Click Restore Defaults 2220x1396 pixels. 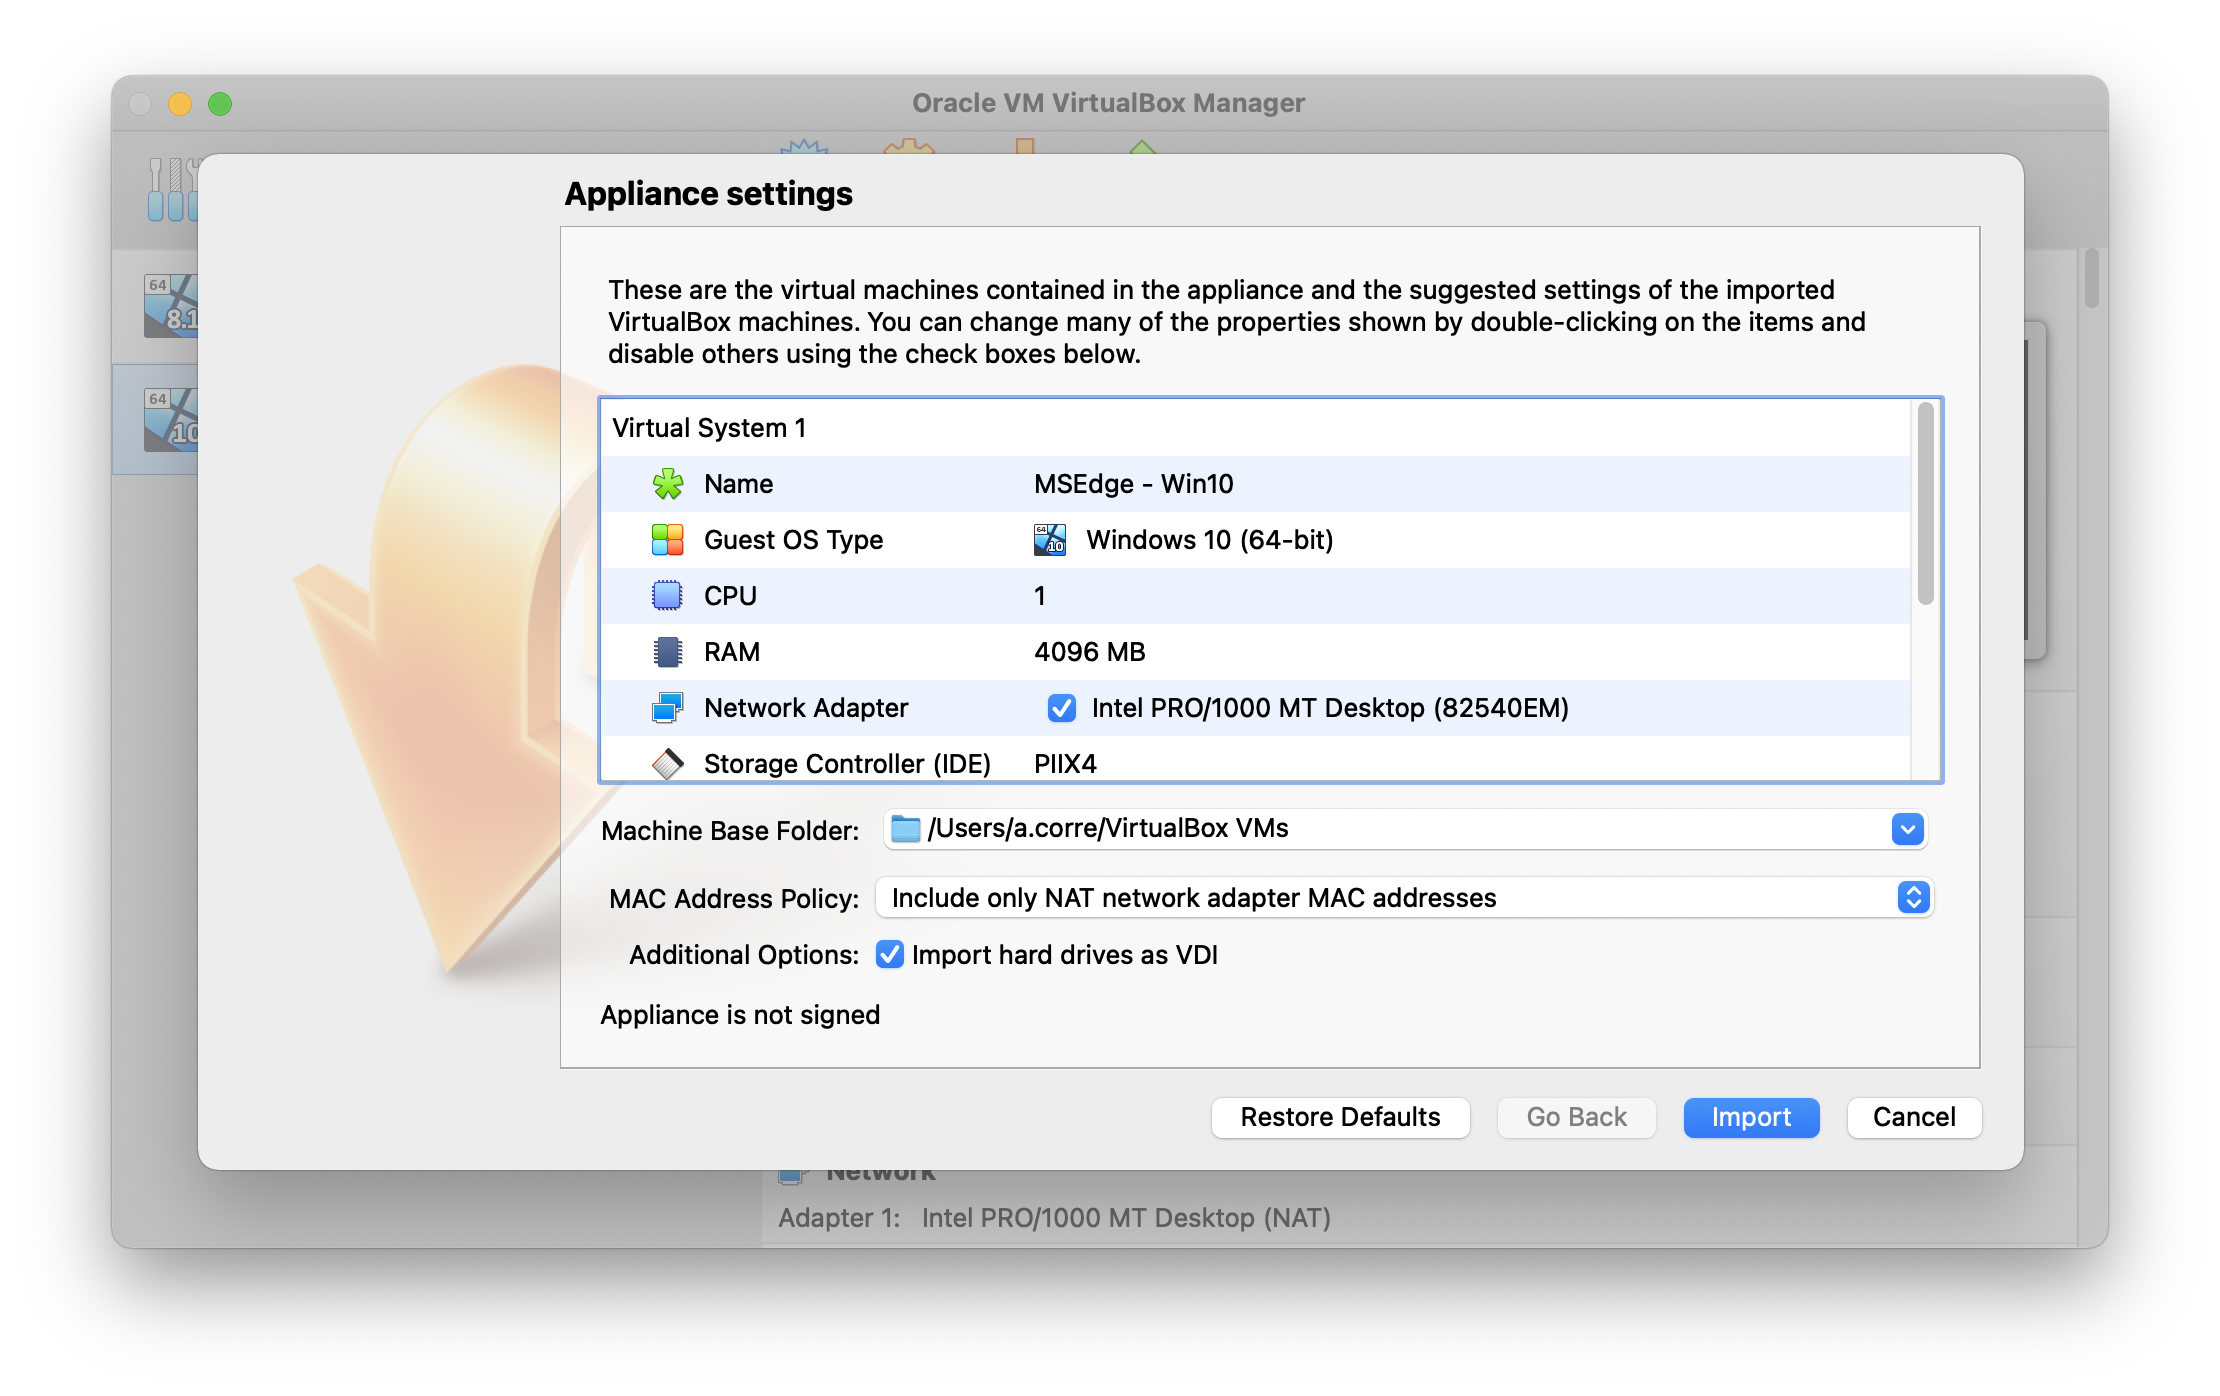[x=1340, y=1117]
